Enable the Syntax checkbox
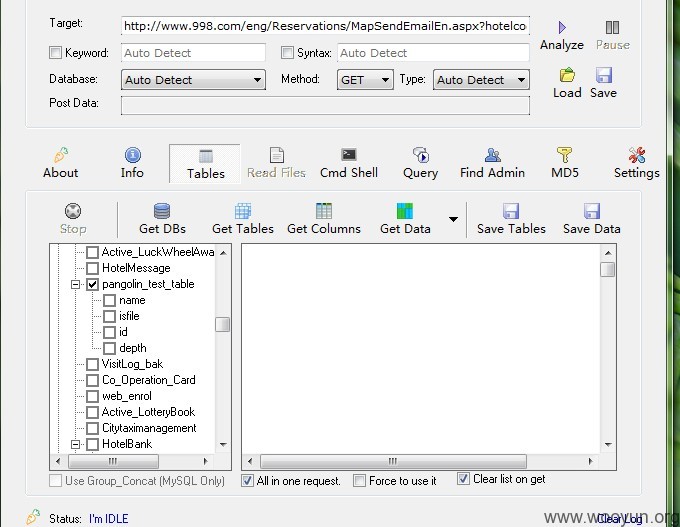Screen dimensions: 680x527 tap(287, 53)
